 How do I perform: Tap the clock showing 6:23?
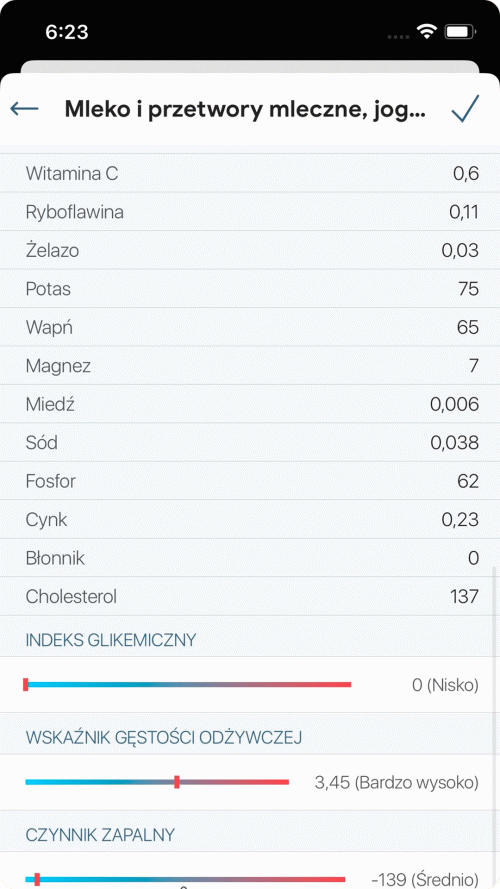pyautogui.click(x=67, y=32)
